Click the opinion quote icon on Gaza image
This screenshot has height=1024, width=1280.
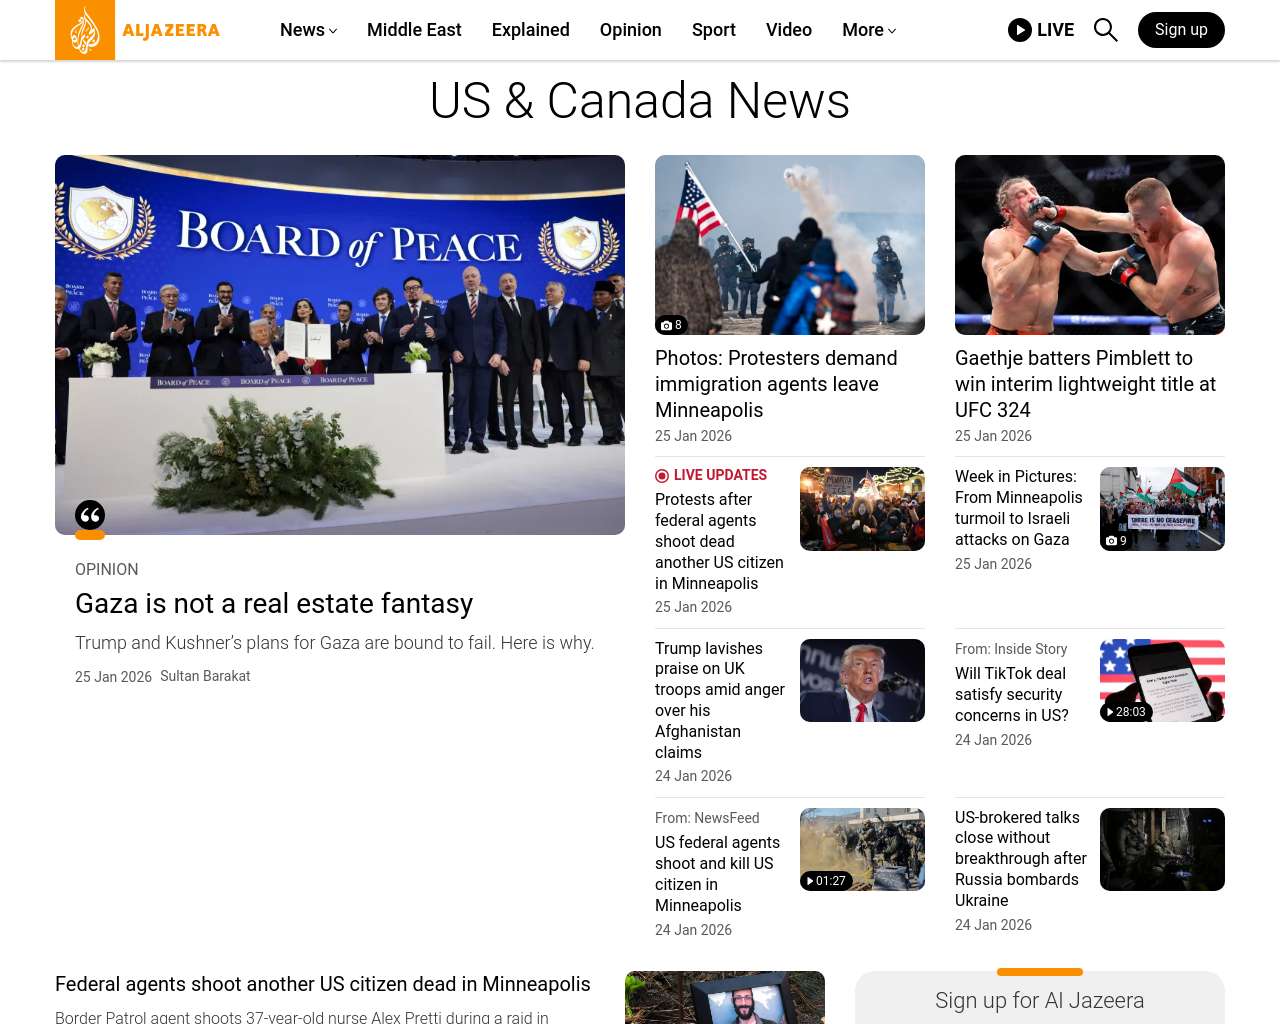(x=90, y=515)
